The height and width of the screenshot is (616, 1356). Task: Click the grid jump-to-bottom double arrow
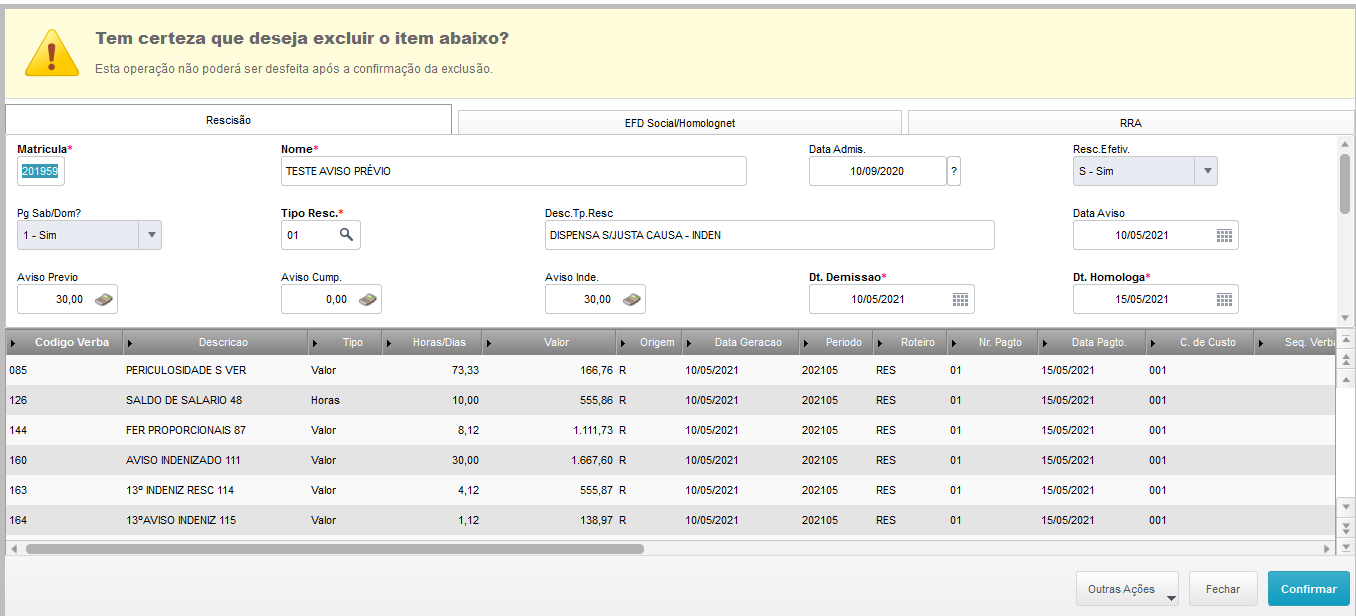tap(1346, 528)
